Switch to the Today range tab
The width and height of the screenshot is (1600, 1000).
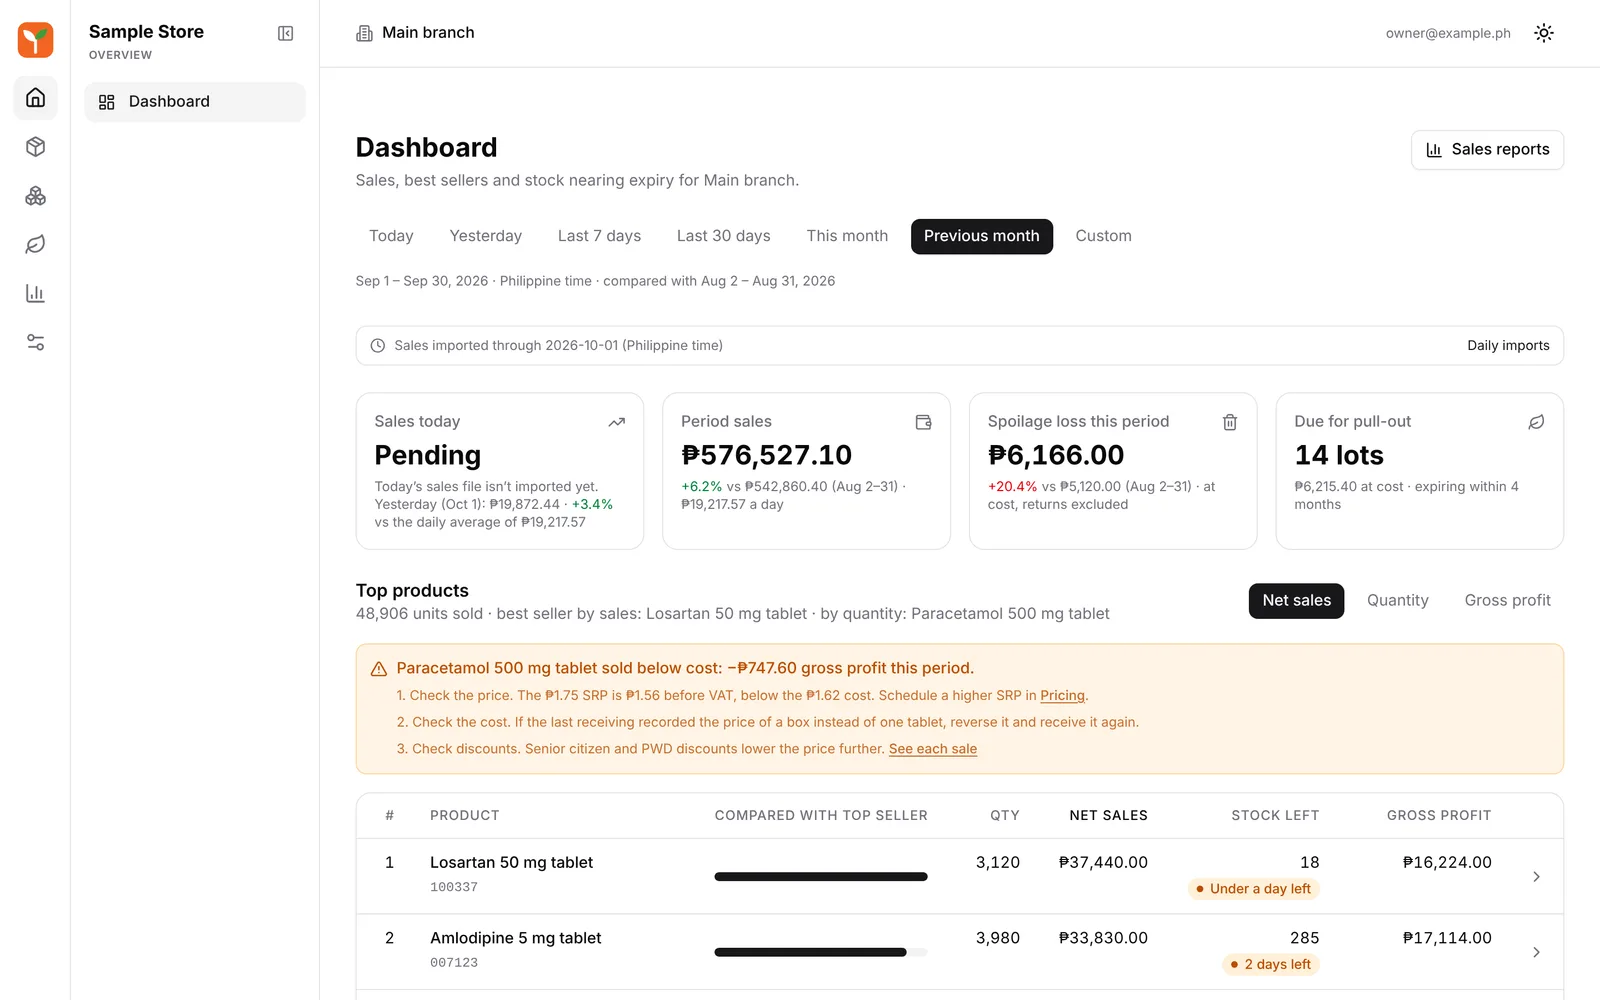pos(391,236)
